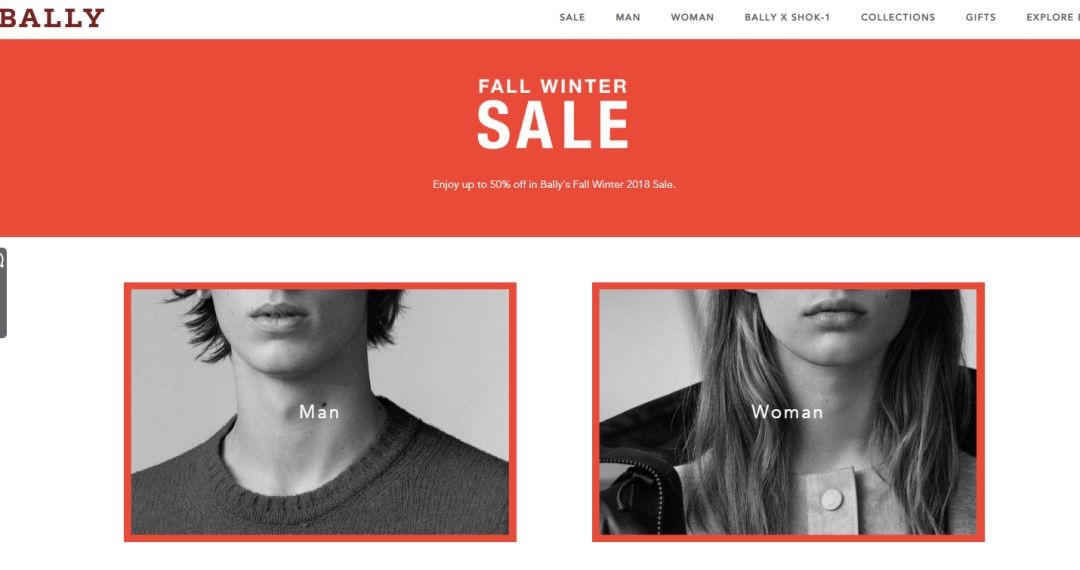Go to BALLY X SHOK-1 page
The image size is (1080, 570).
[x=787, y=17]
